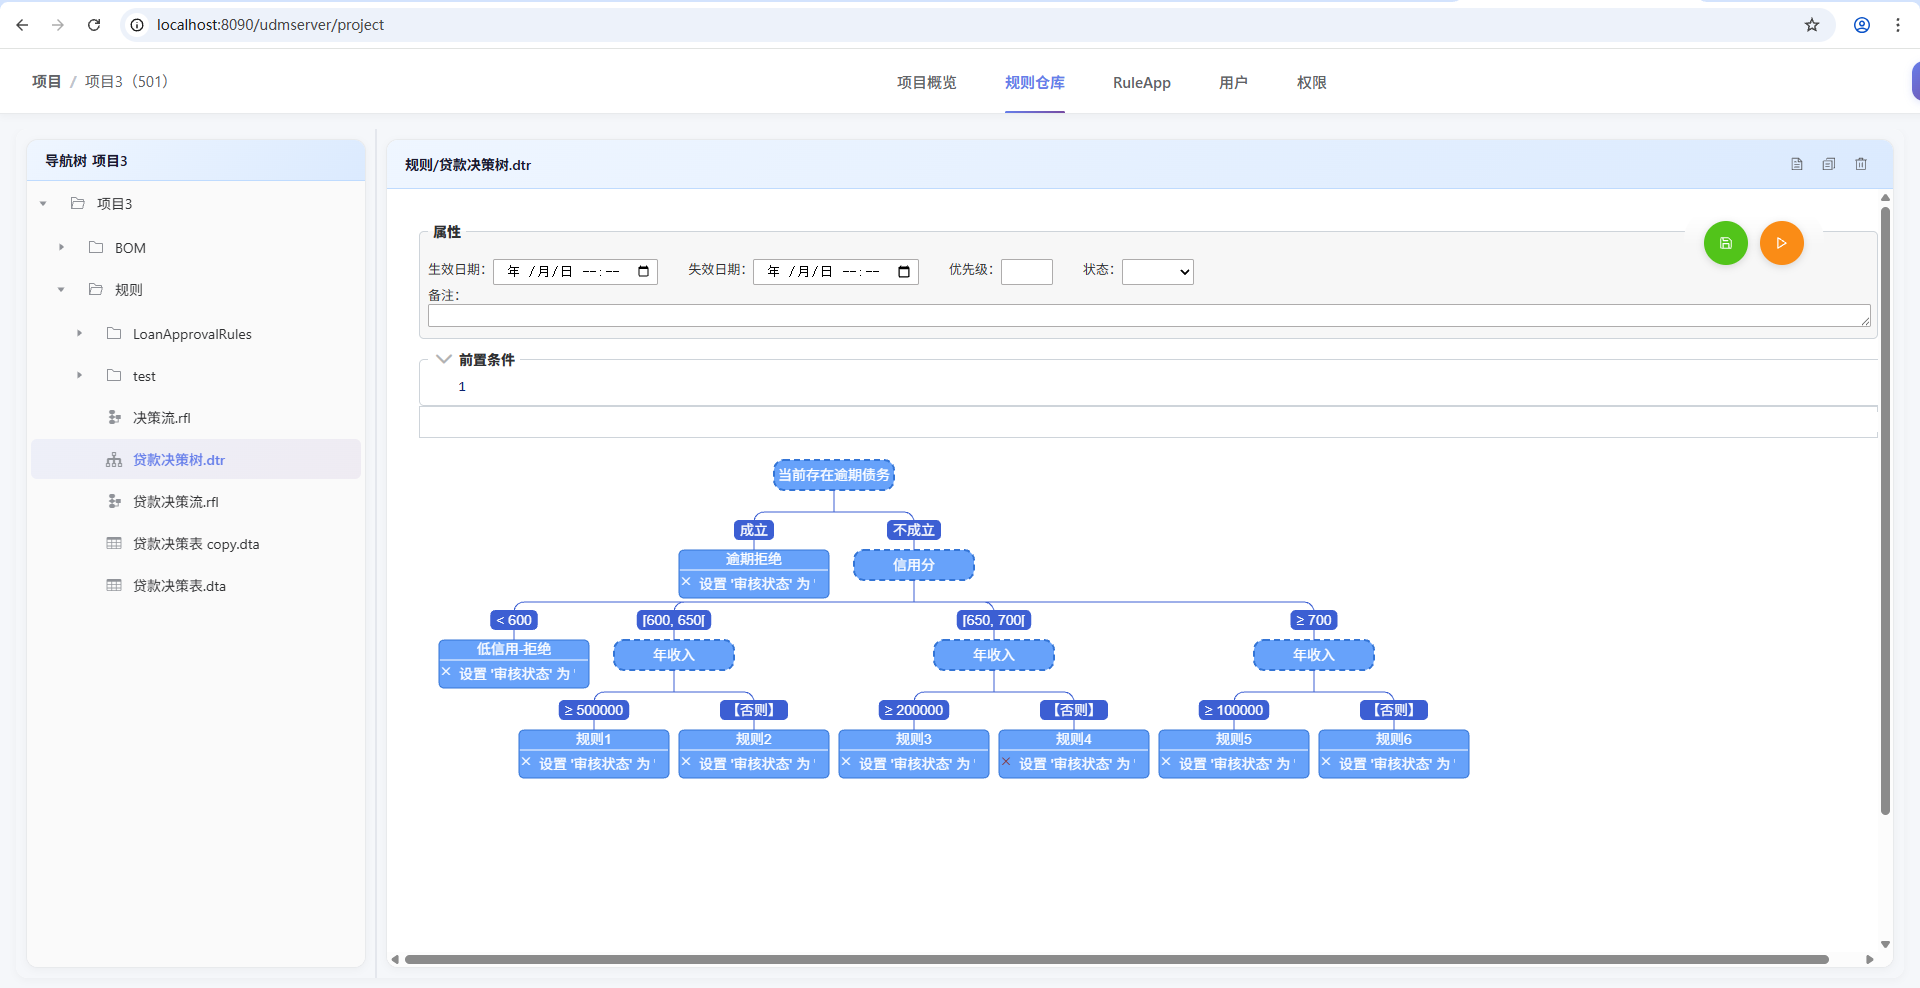Select the 信用分 decision node
Viewport: 1920px width, 988px height.
(913, 565)
